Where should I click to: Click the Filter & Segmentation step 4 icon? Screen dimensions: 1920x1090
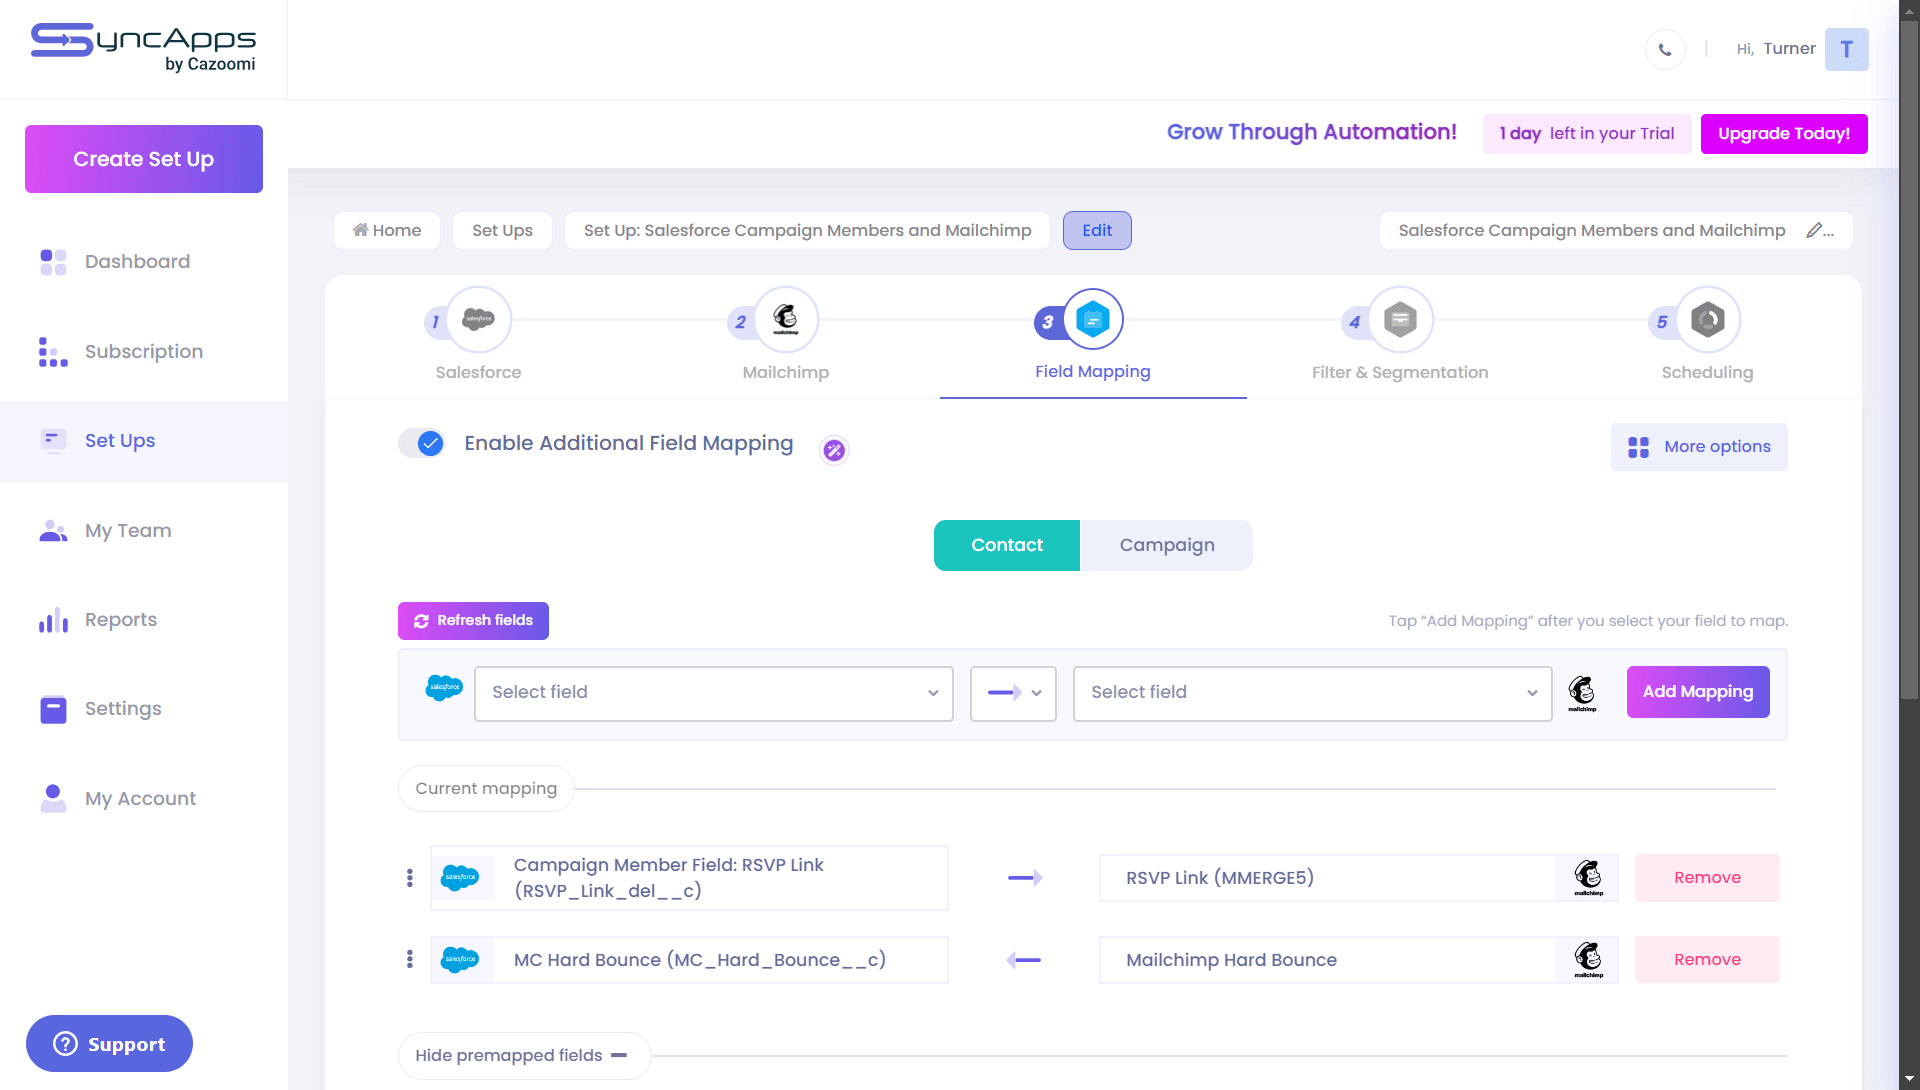1400,320
